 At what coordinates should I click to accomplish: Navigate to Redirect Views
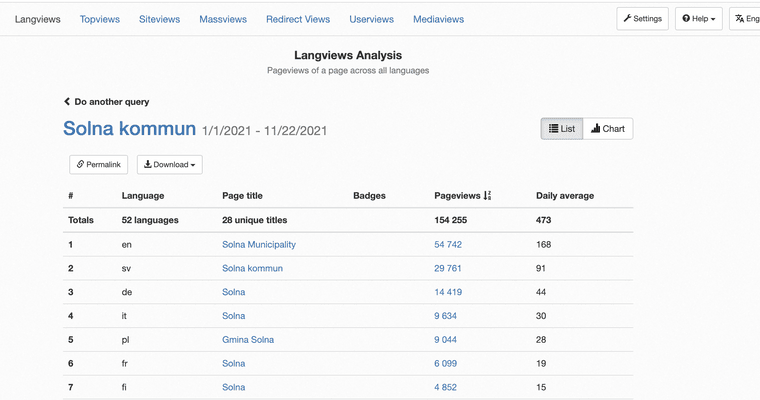(x=297, y=19)
